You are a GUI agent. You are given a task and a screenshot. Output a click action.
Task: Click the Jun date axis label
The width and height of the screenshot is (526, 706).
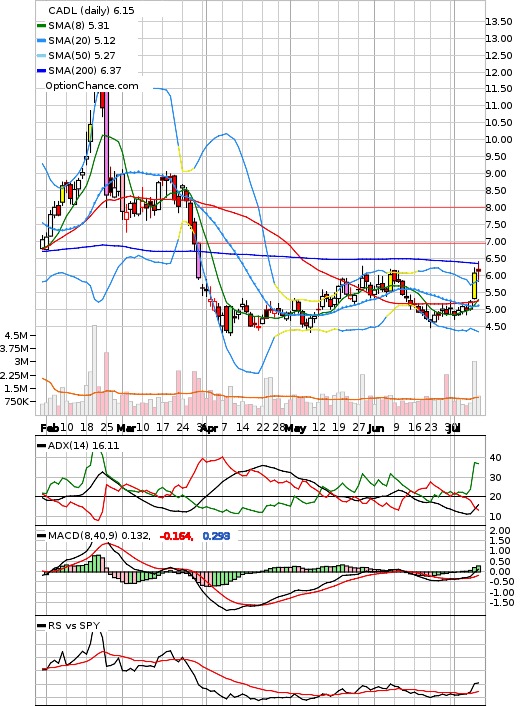376,428
